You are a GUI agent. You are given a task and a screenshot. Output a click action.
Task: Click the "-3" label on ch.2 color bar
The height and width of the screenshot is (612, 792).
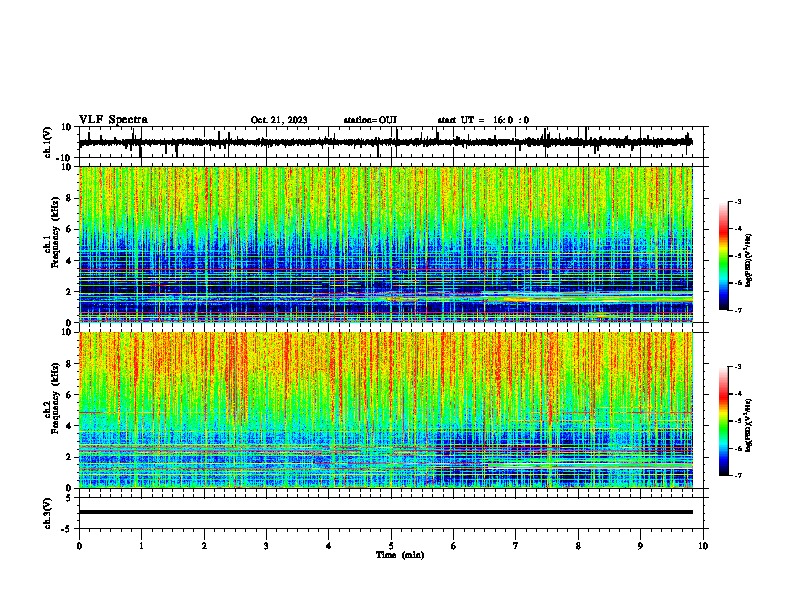point(737,367)
